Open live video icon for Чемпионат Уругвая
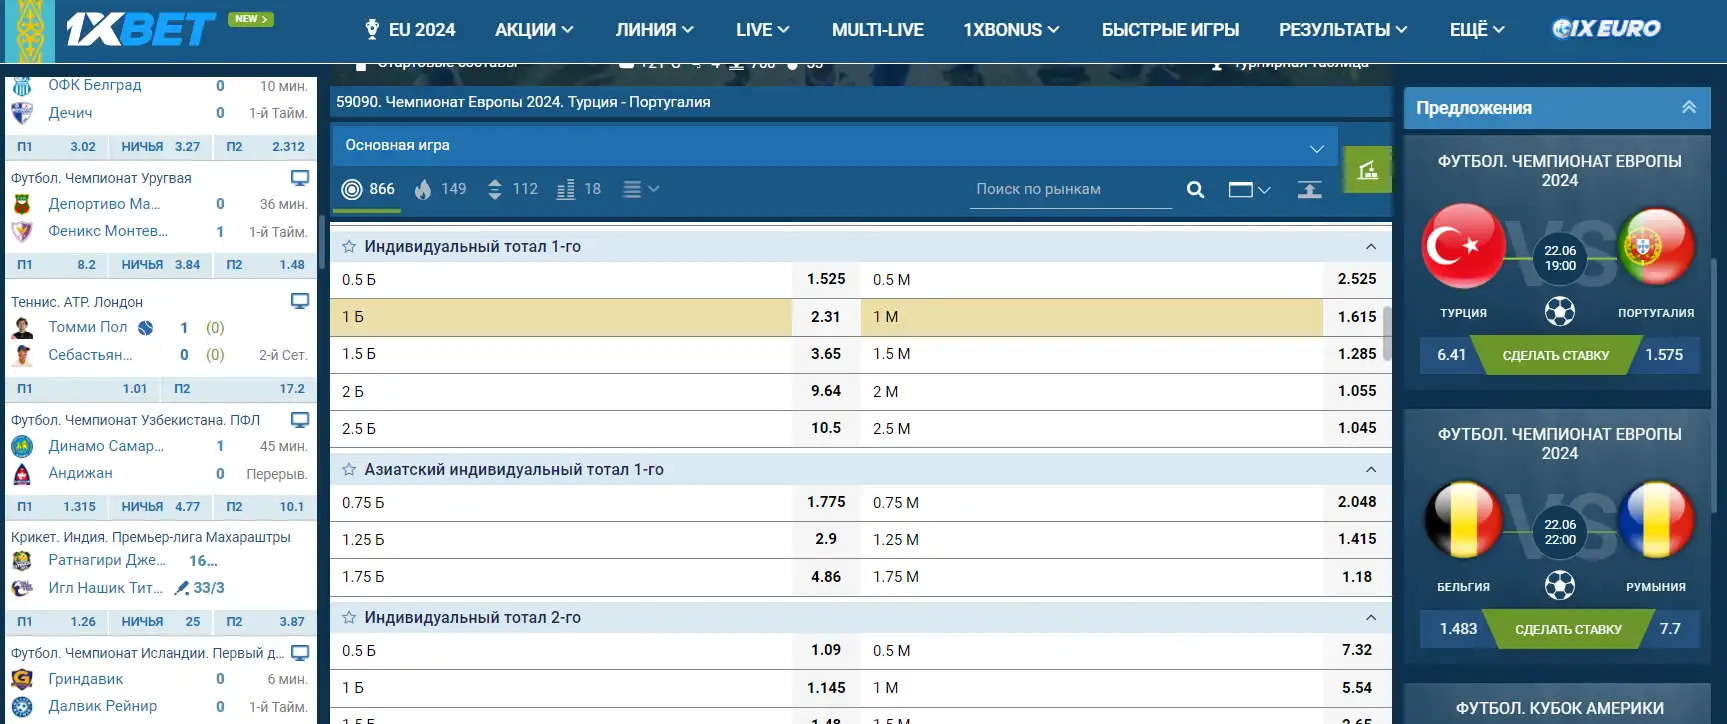Viewport: 1727px width, 724px height. click(300, 178)
